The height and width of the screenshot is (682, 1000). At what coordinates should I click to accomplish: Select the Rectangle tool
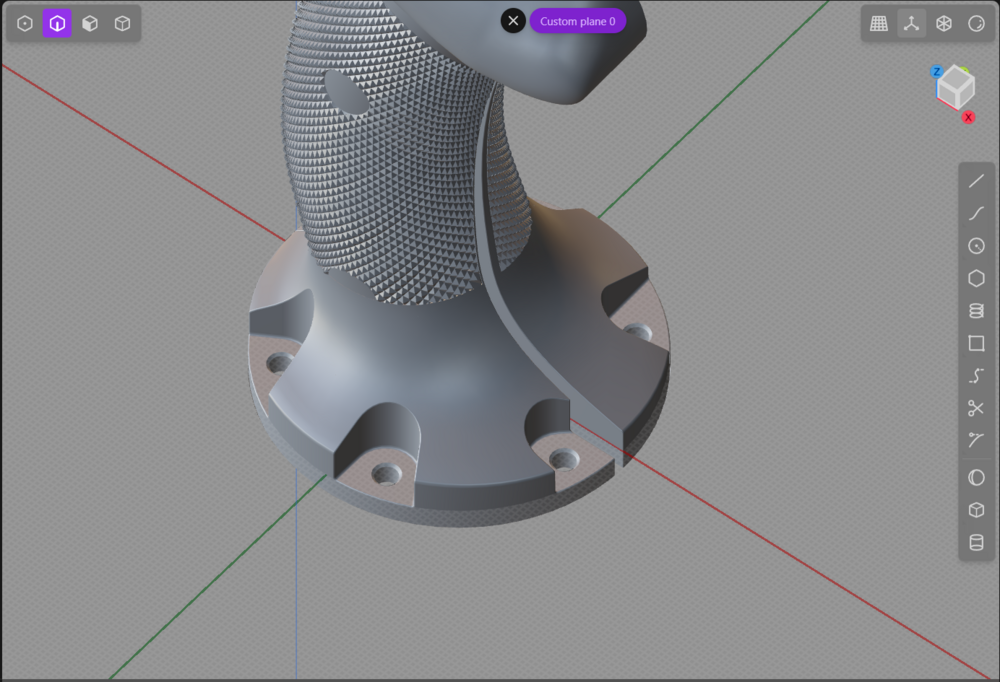click(x=976, y=343)
